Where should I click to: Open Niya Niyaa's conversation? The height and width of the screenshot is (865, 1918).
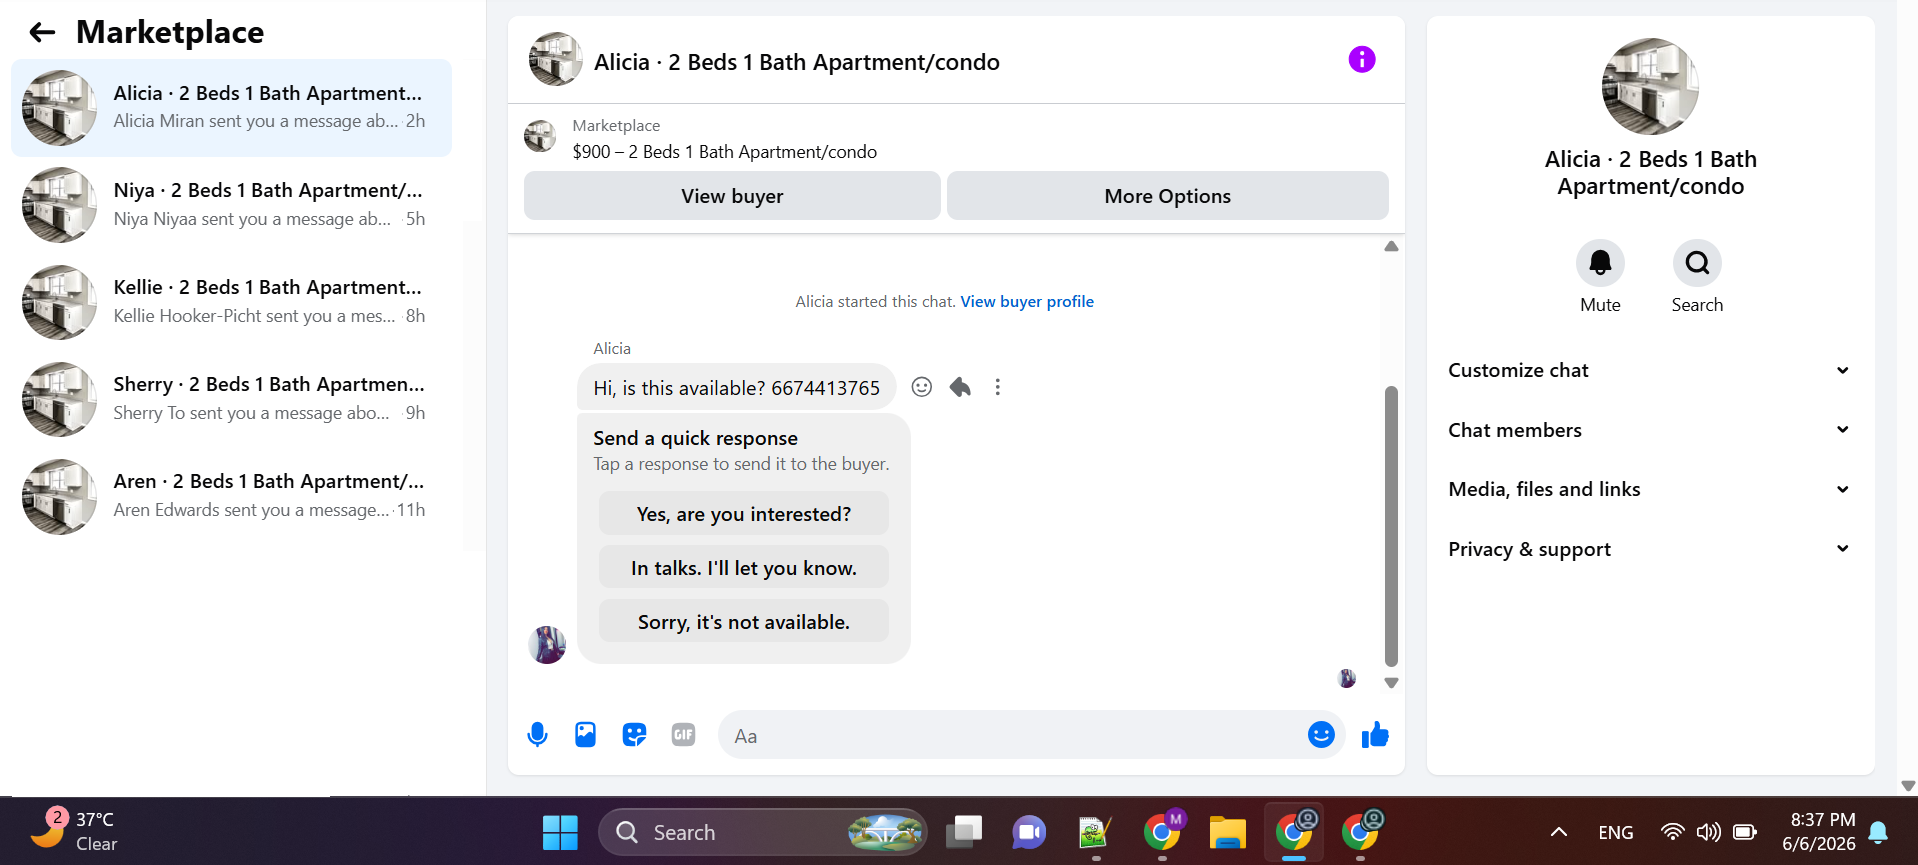pos(231,205)
